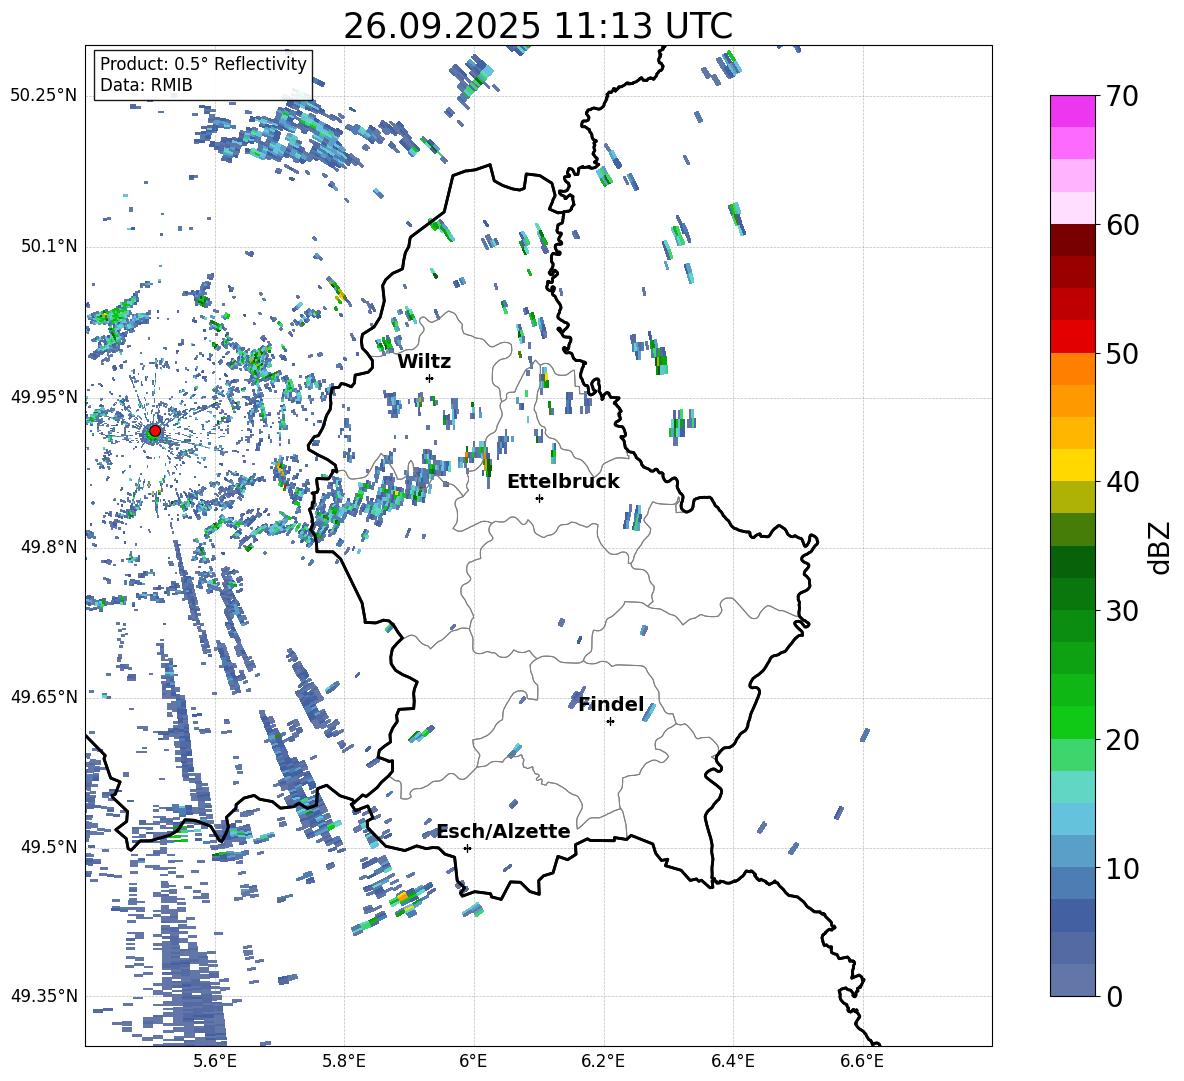Click the orange 48-50 dBZ swatch
This screenshot has height=1081, width=1184.
tap(1072, 368)
